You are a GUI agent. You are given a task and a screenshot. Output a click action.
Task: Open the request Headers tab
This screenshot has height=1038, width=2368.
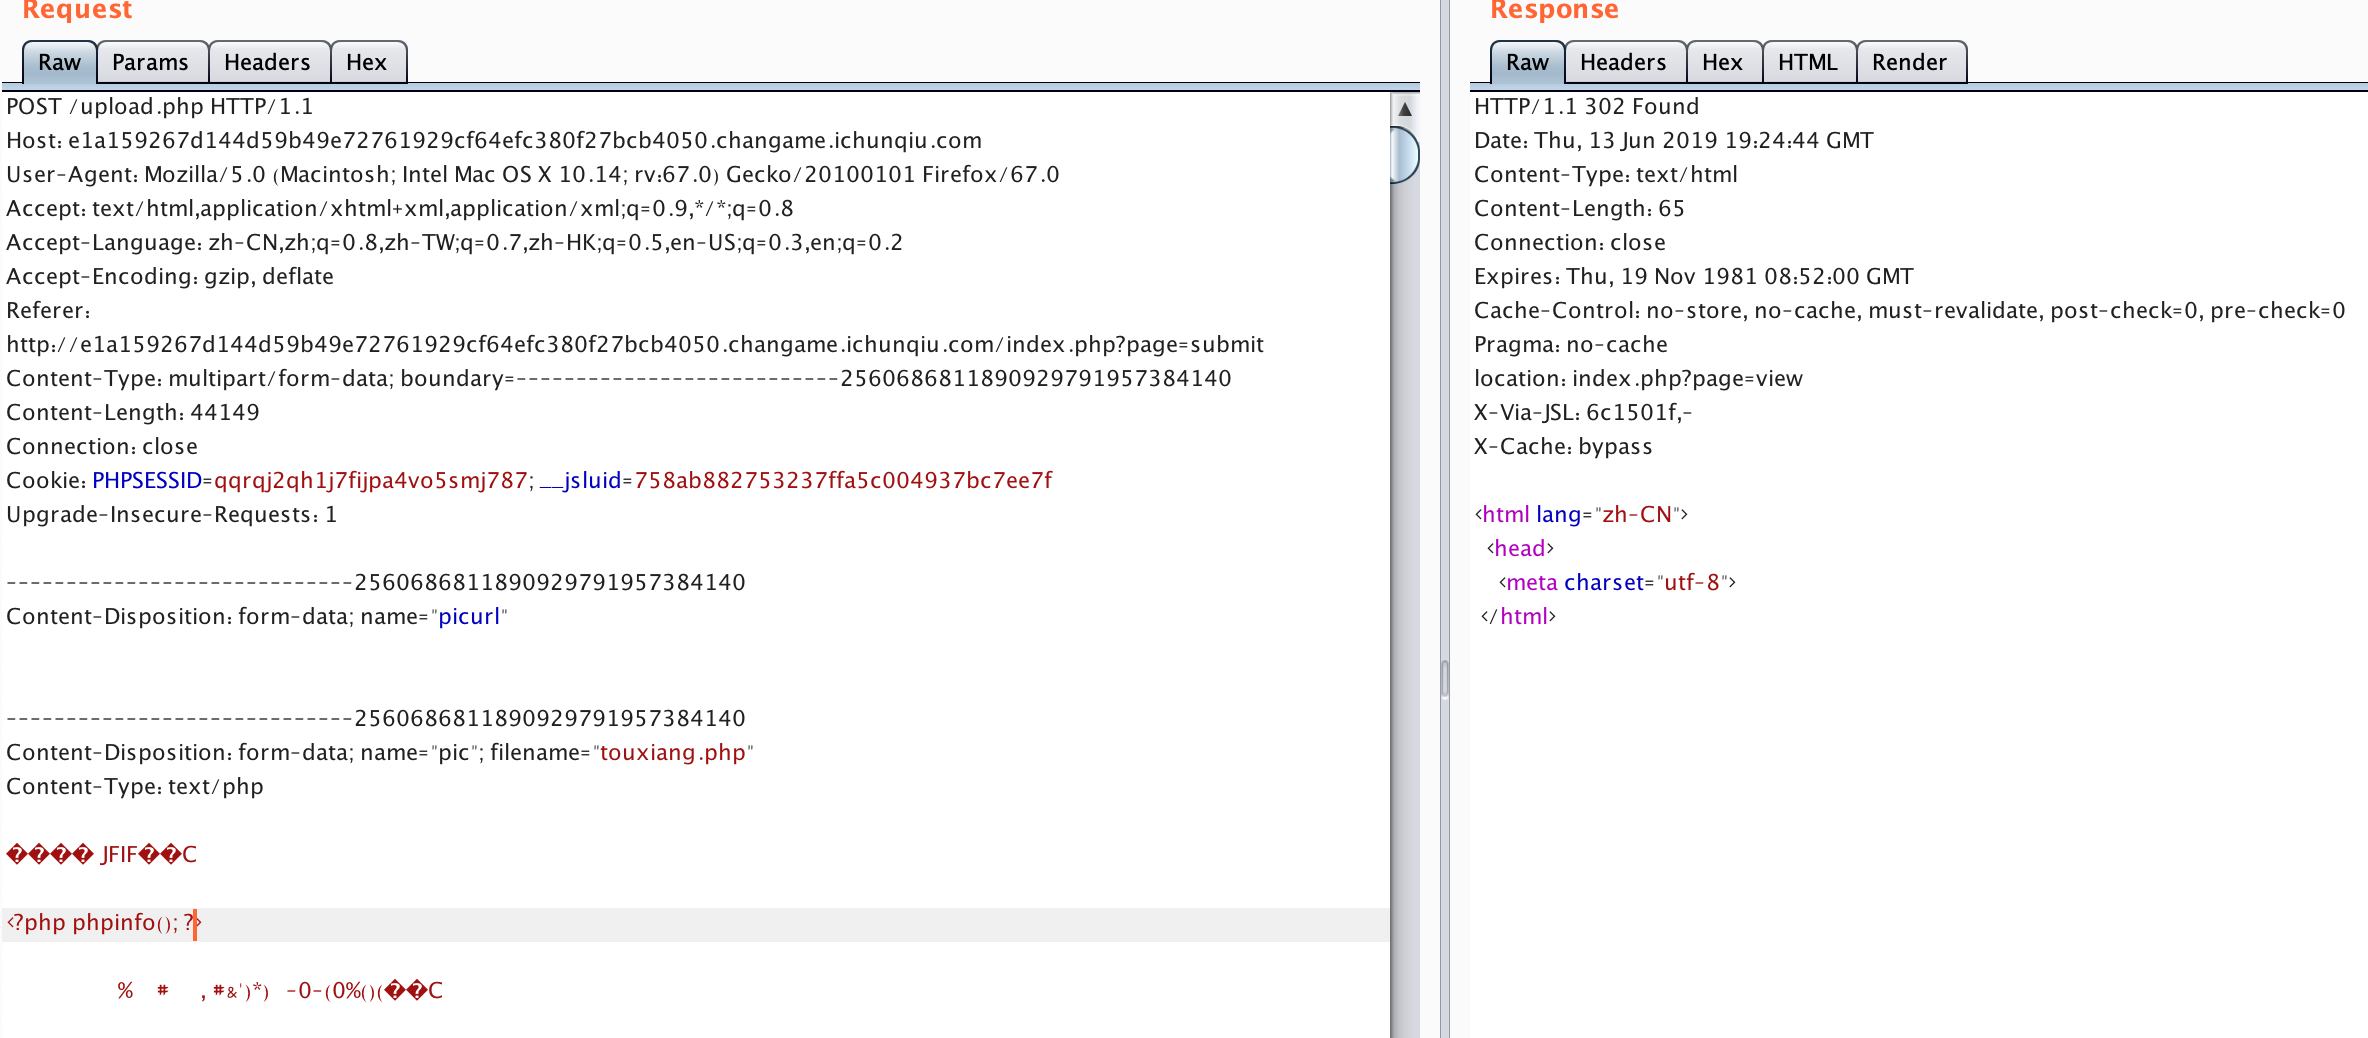point(267,62)
